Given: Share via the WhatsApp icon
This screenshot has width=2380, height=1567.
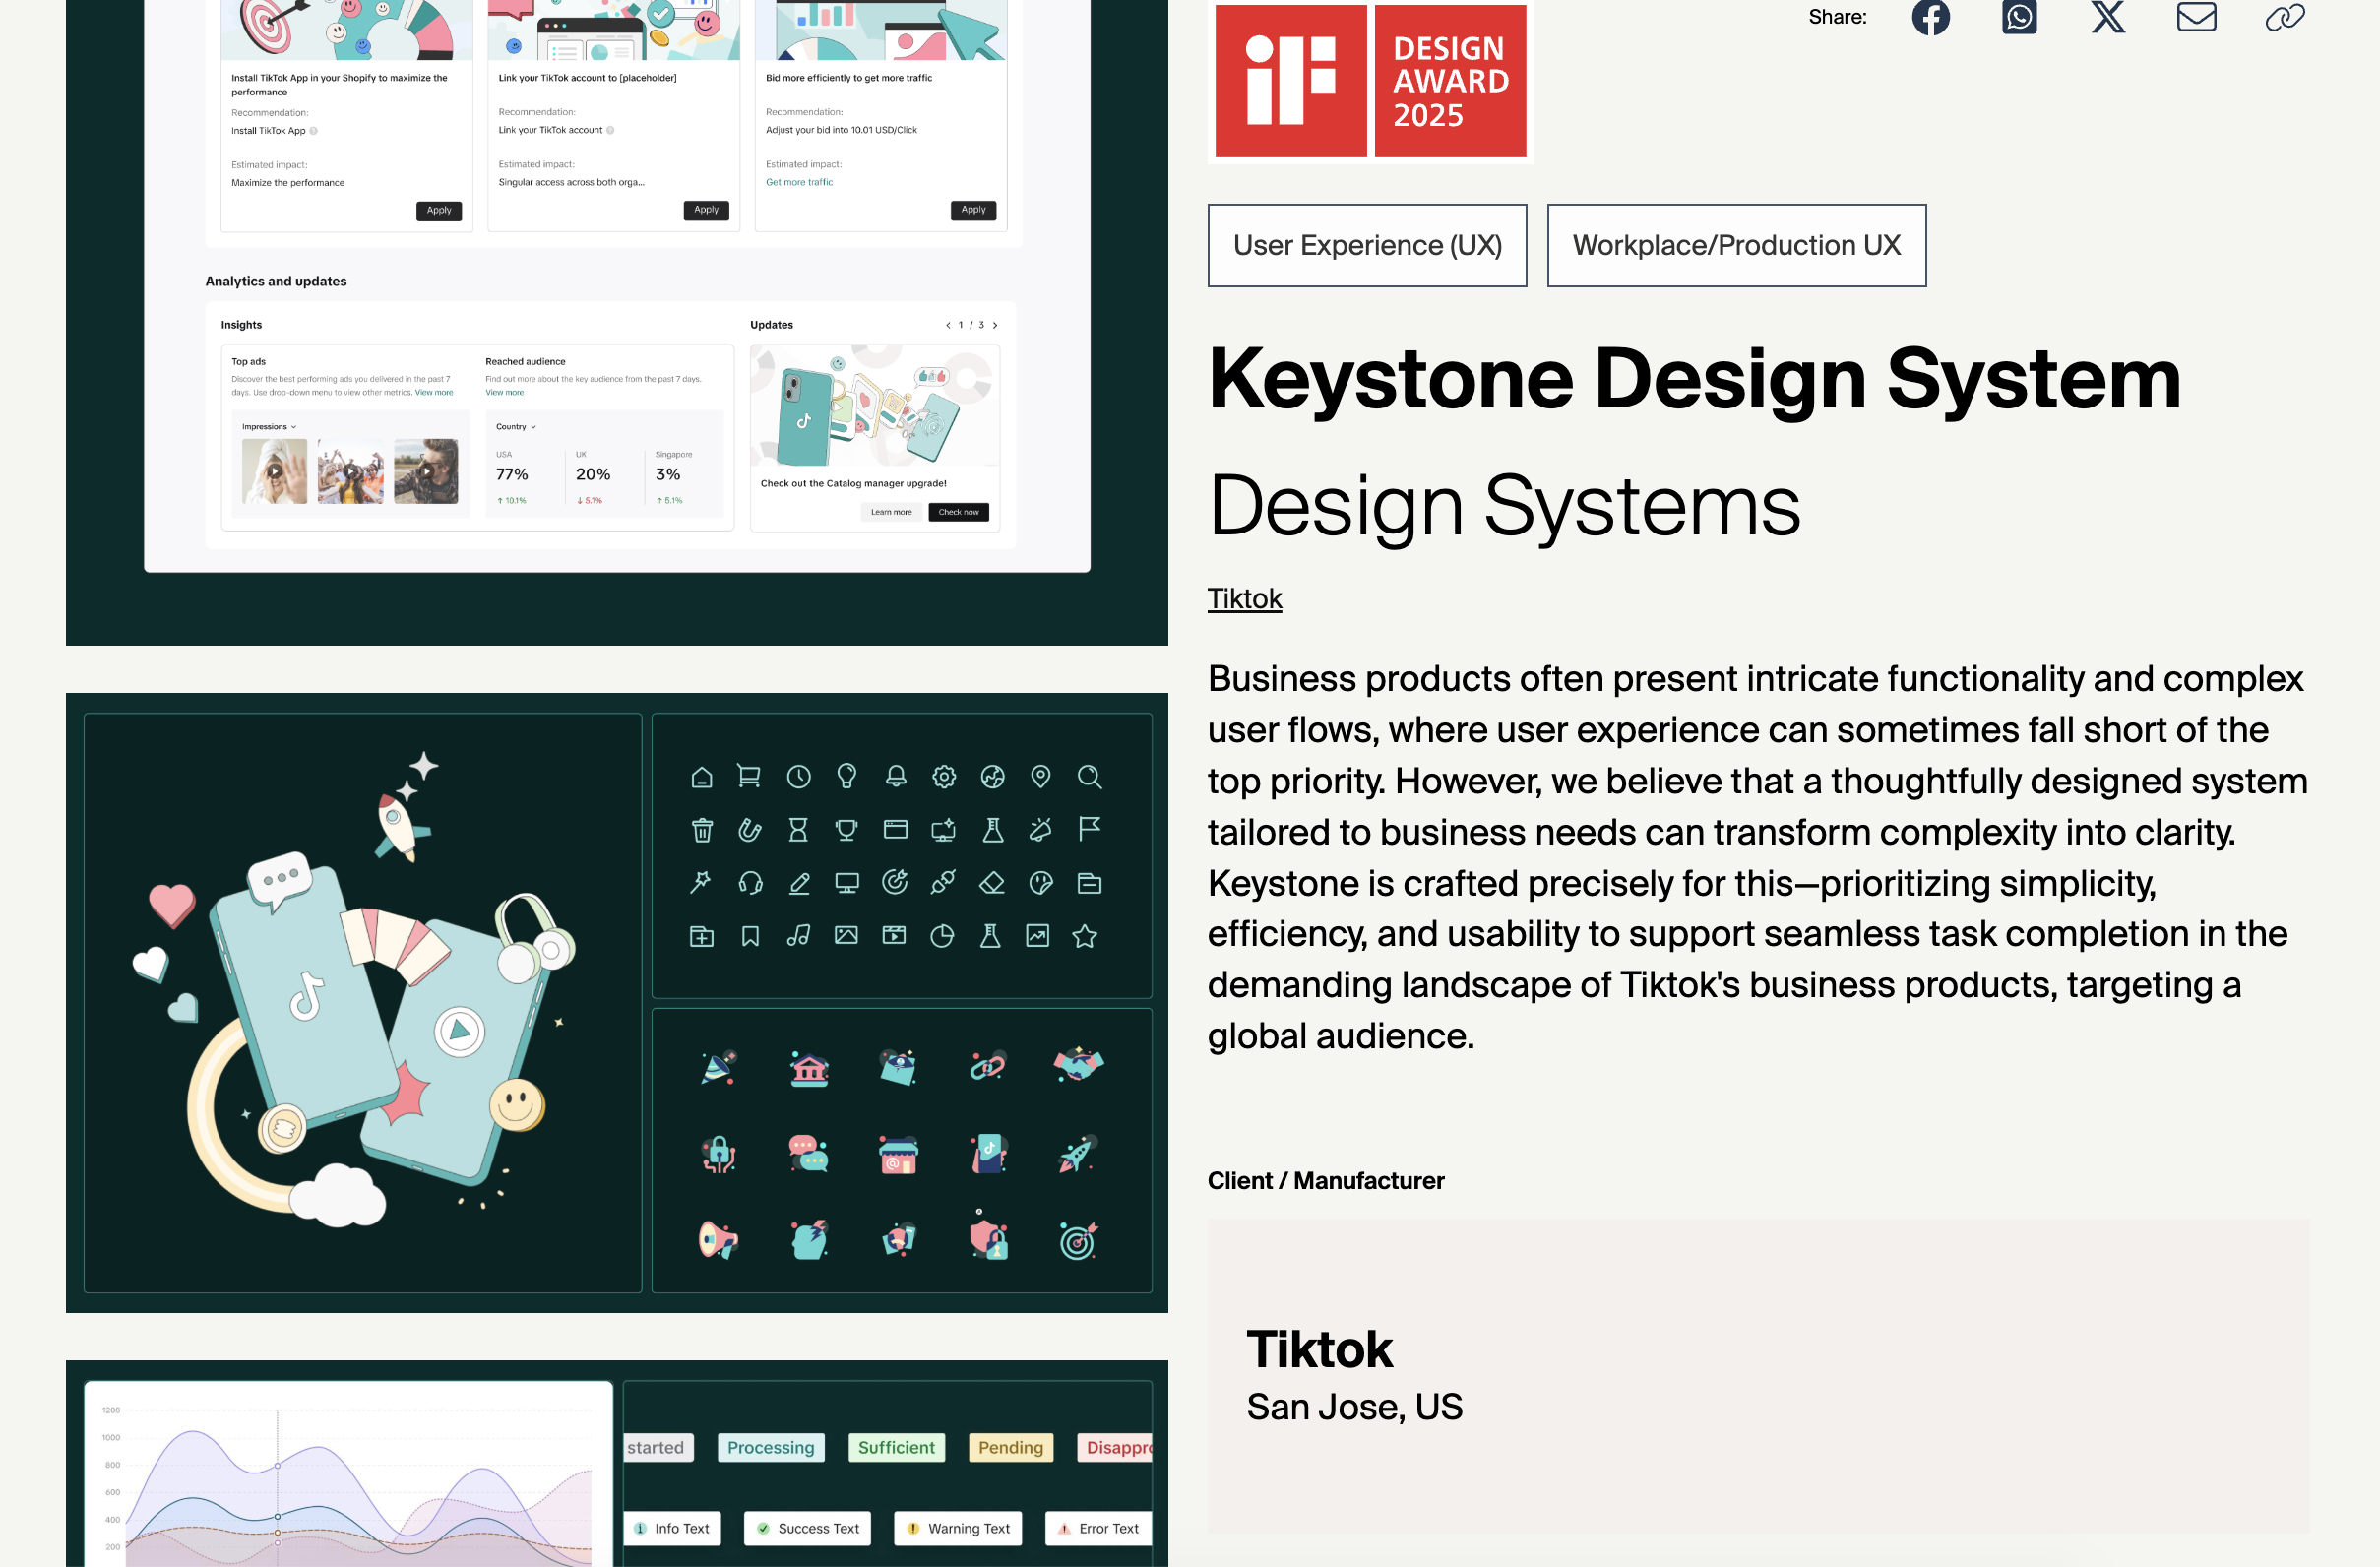Looking at the screenshot, I should [2019, 17].
